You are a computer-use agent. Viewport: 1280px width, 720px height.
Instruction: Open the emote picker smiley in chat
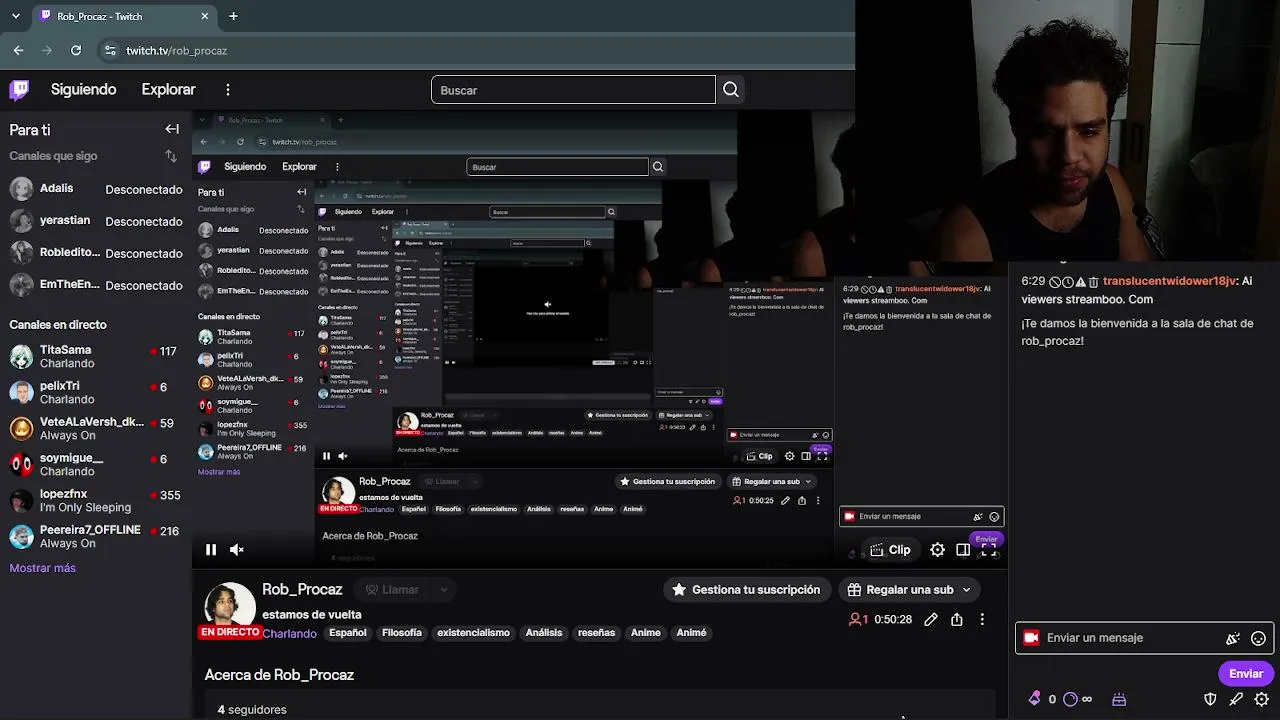pyautogui.click(x=1259, y=638)
